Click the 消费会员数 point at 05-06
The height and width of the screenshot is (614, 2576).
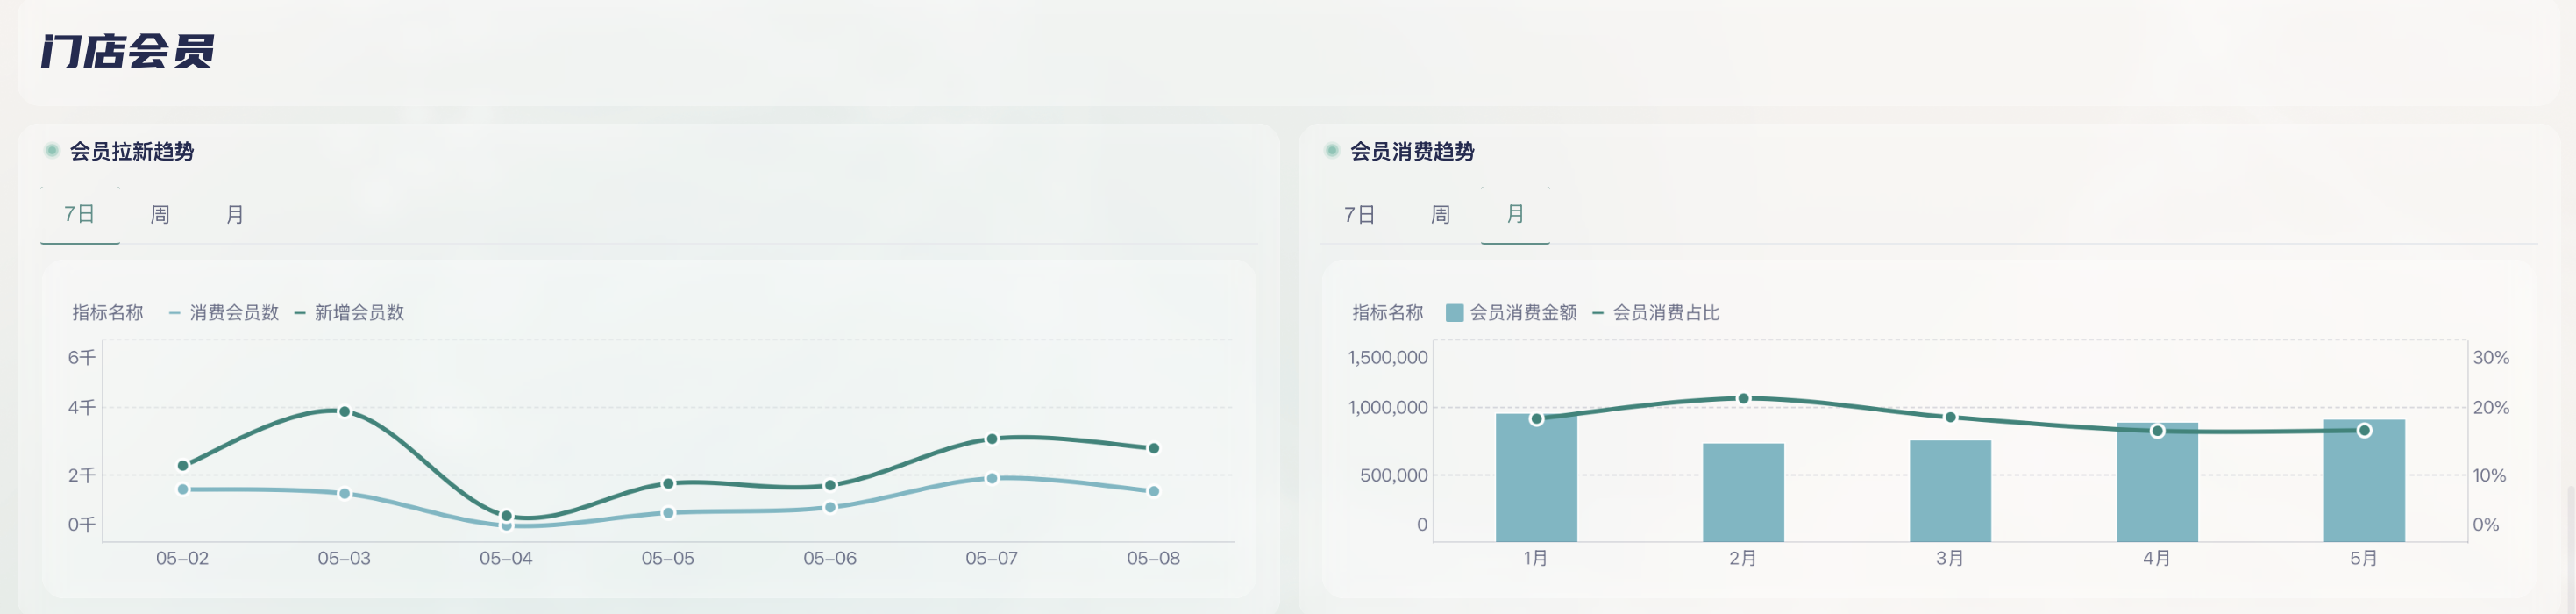point(830,507)
